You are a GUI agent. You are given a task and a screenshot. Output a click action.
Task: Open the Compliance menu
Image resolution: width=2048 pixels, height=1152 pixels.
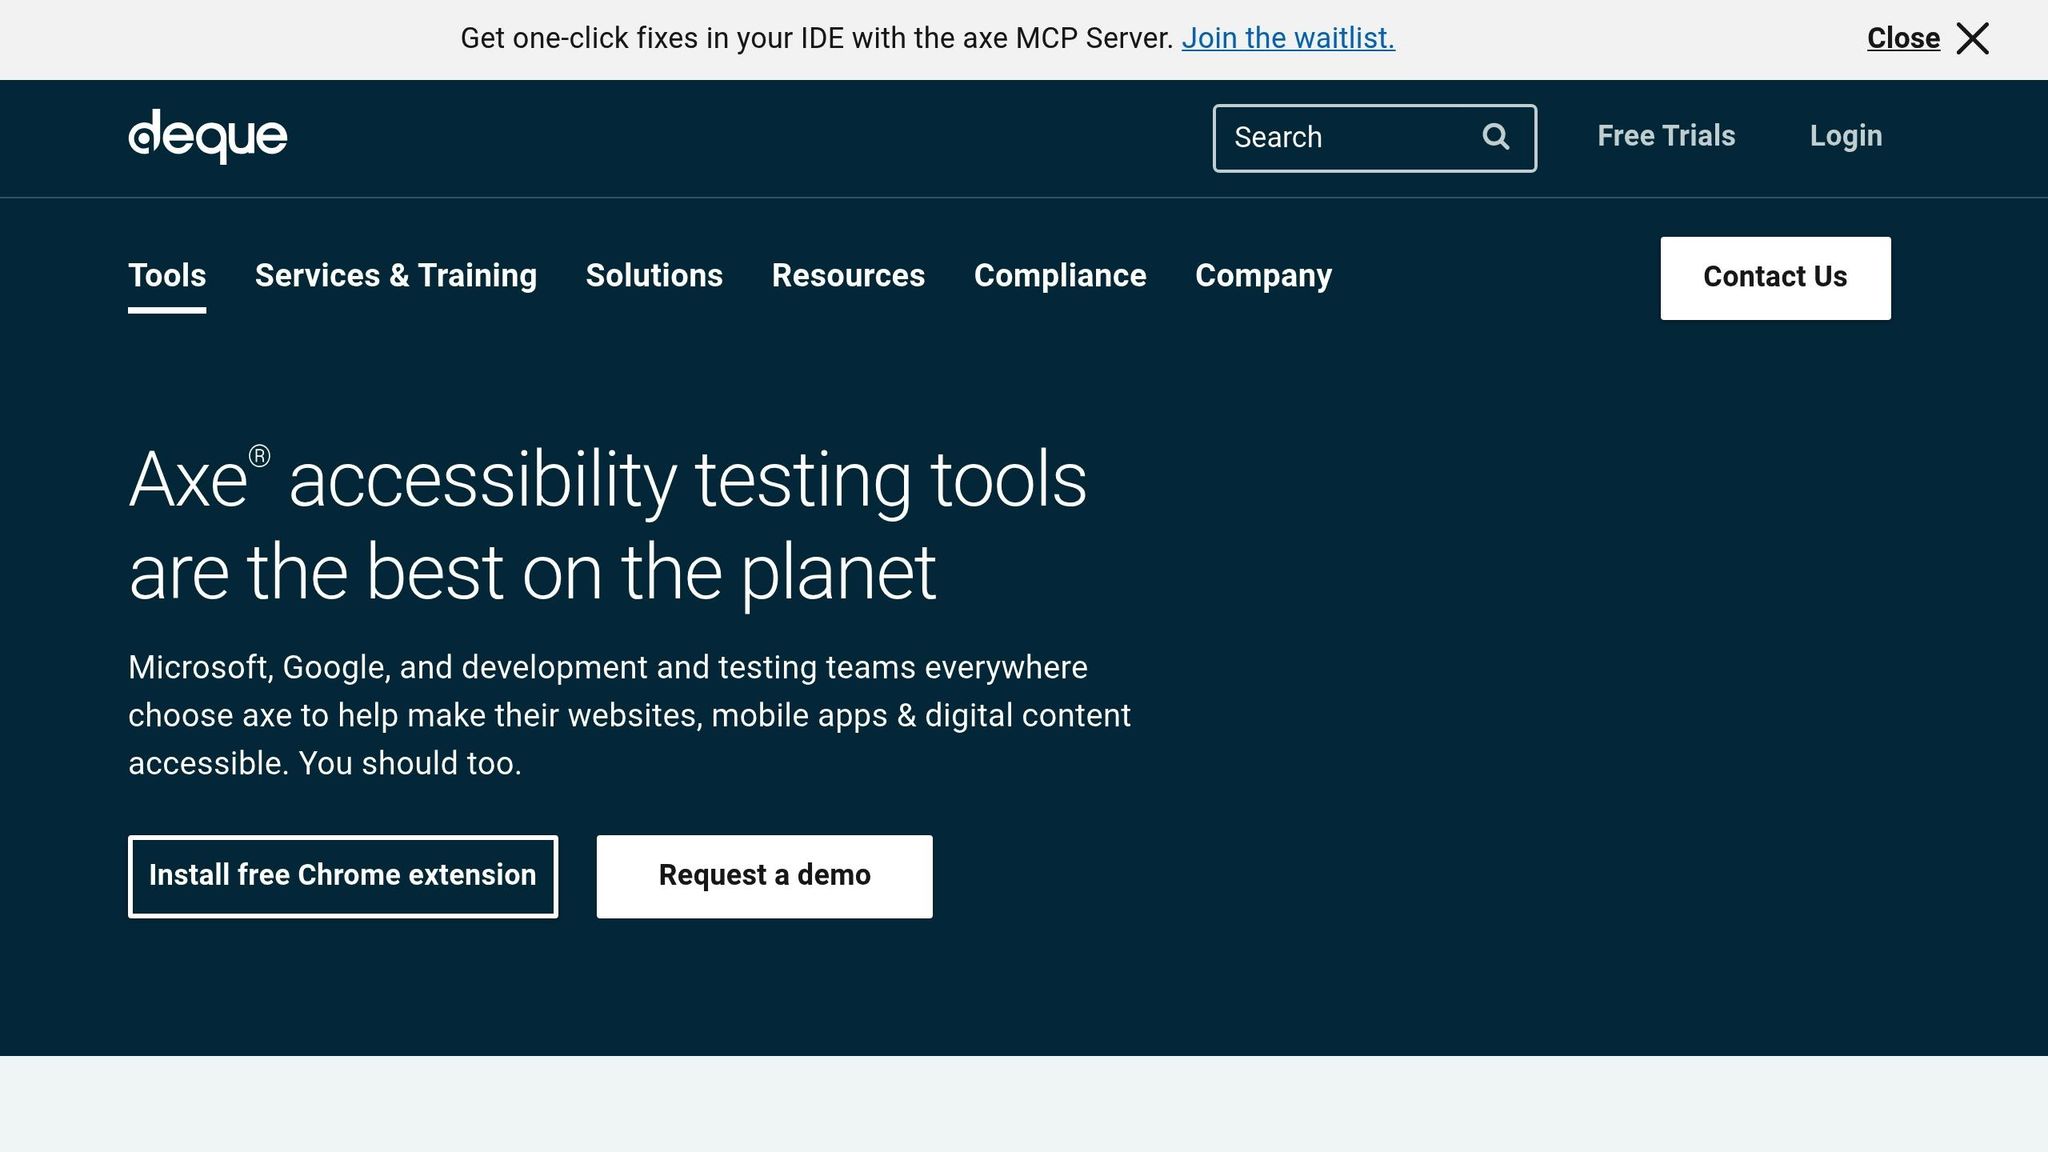tap(1059, 276)
